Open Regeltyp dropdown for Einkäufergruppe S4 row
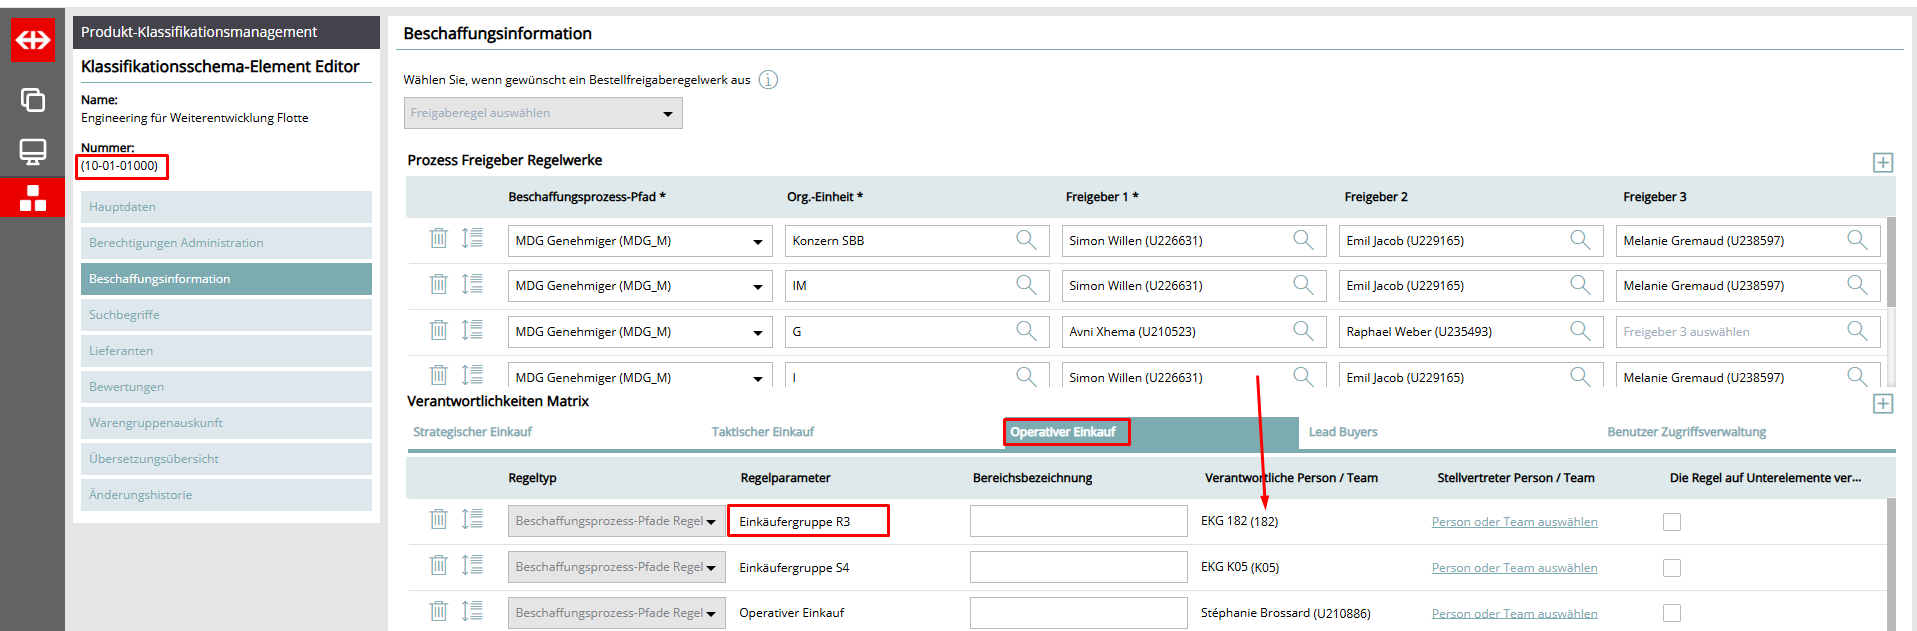Viewport: 1917px width, 631px height. [x=711, y=568]
